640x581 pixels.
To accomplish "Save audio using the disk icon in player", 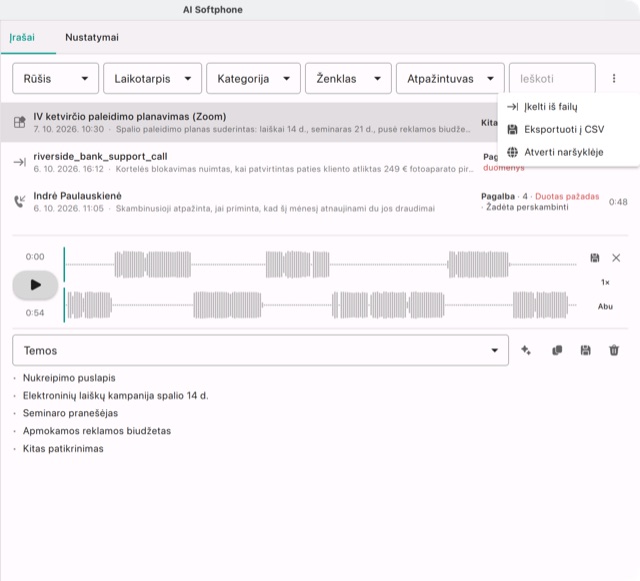I will click(595, 258).
